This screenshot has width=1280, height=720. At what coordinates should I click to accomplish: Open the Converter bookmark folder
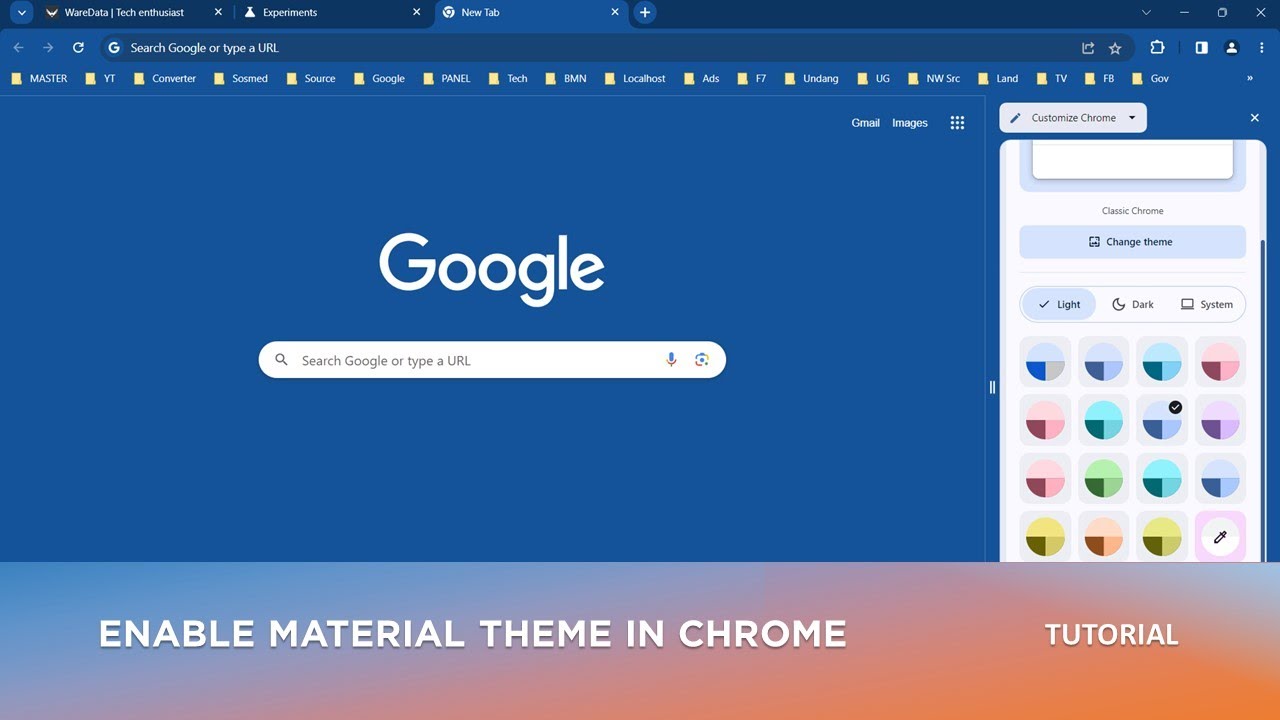165,78
